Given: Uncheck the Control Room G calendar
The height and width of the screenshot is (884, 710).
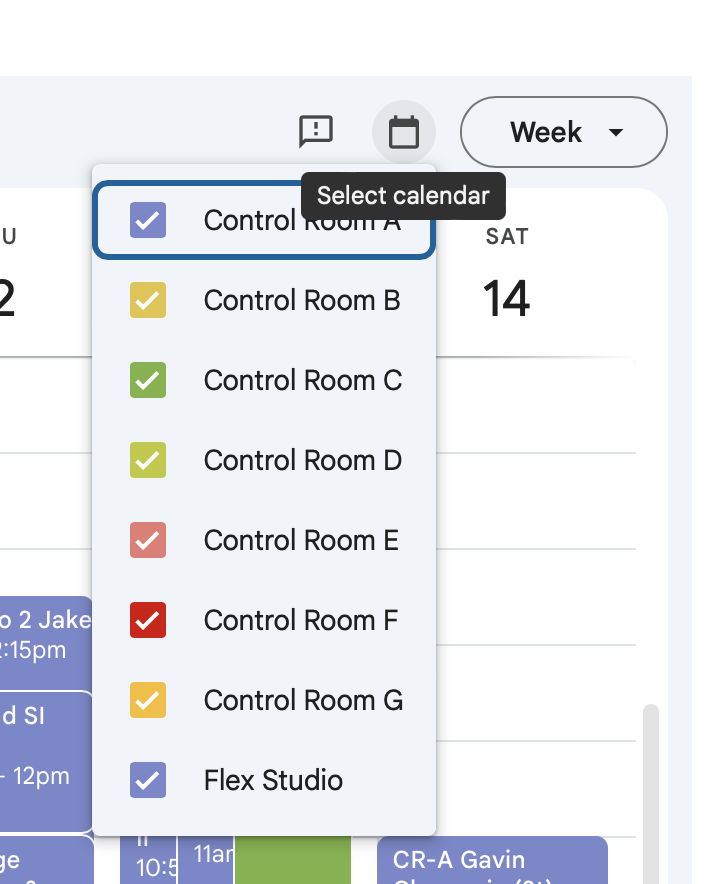Looking at the screenshot, I should tap(147, 700).
